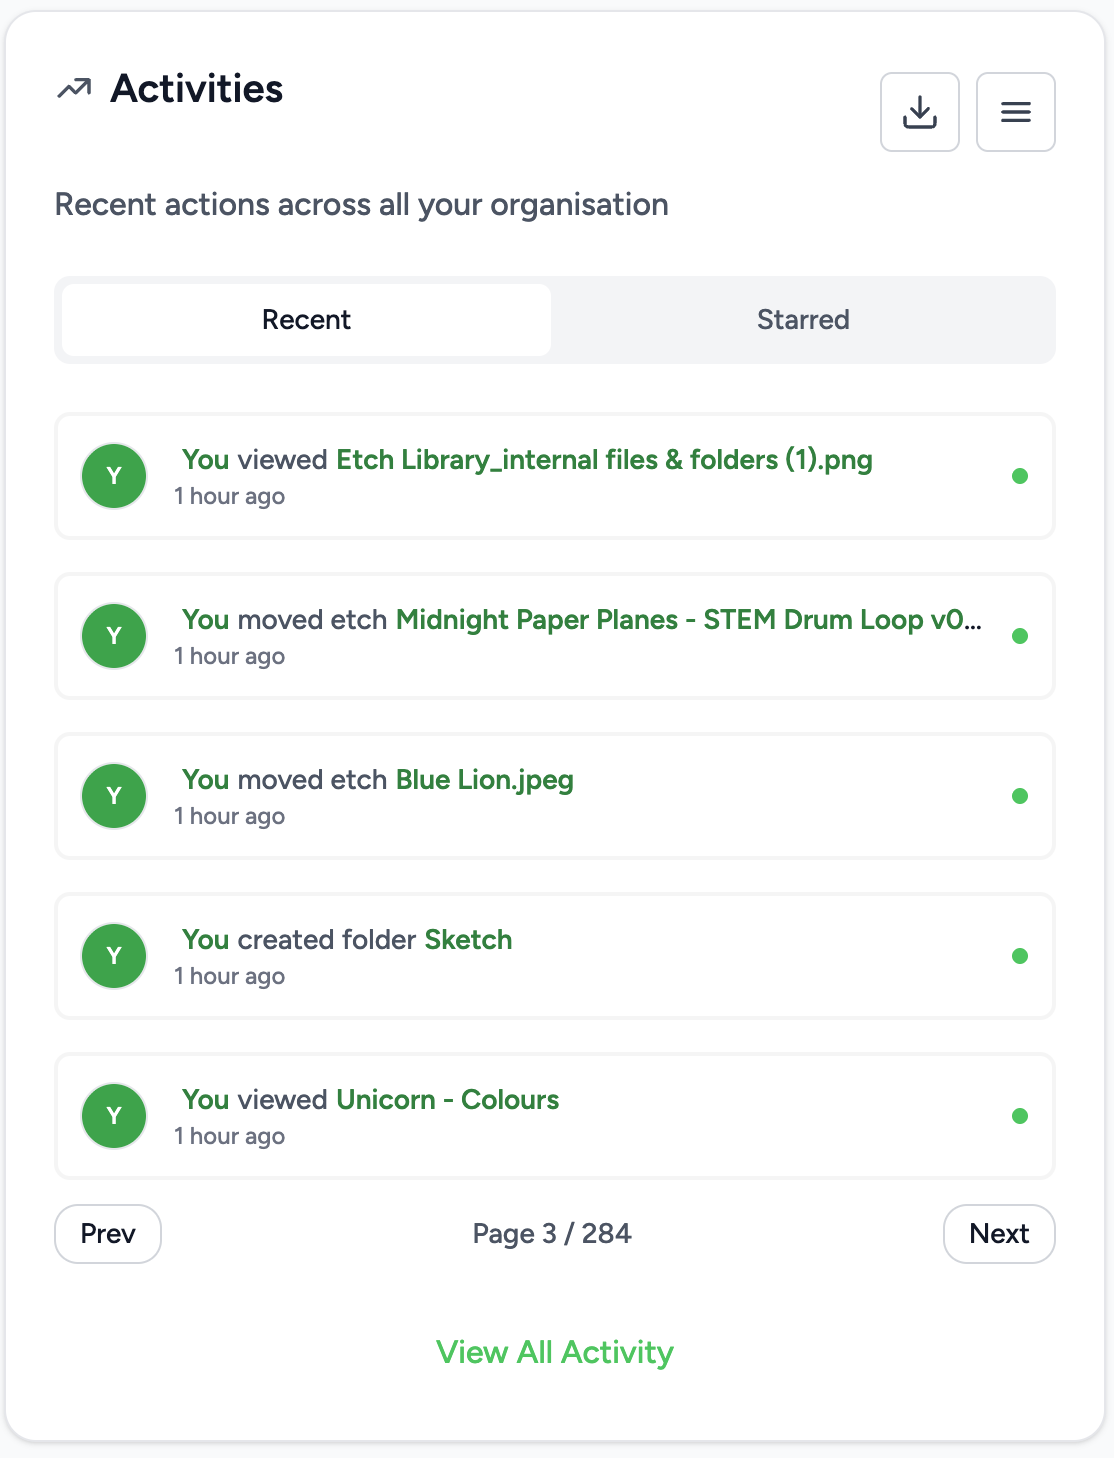Image resolution: width=1114 pixels, height=1458 pixels.
Task: Click green dot on Etch Library row
Action: click(1020, 476)
